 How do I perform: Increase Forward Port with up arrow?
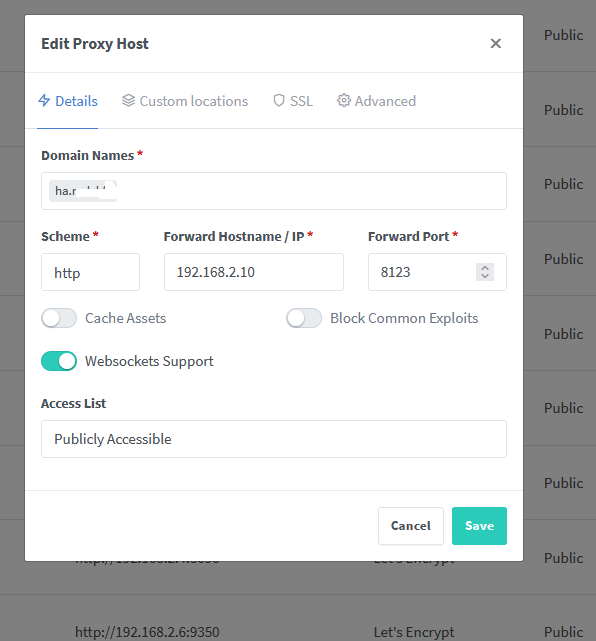point(485,268)
